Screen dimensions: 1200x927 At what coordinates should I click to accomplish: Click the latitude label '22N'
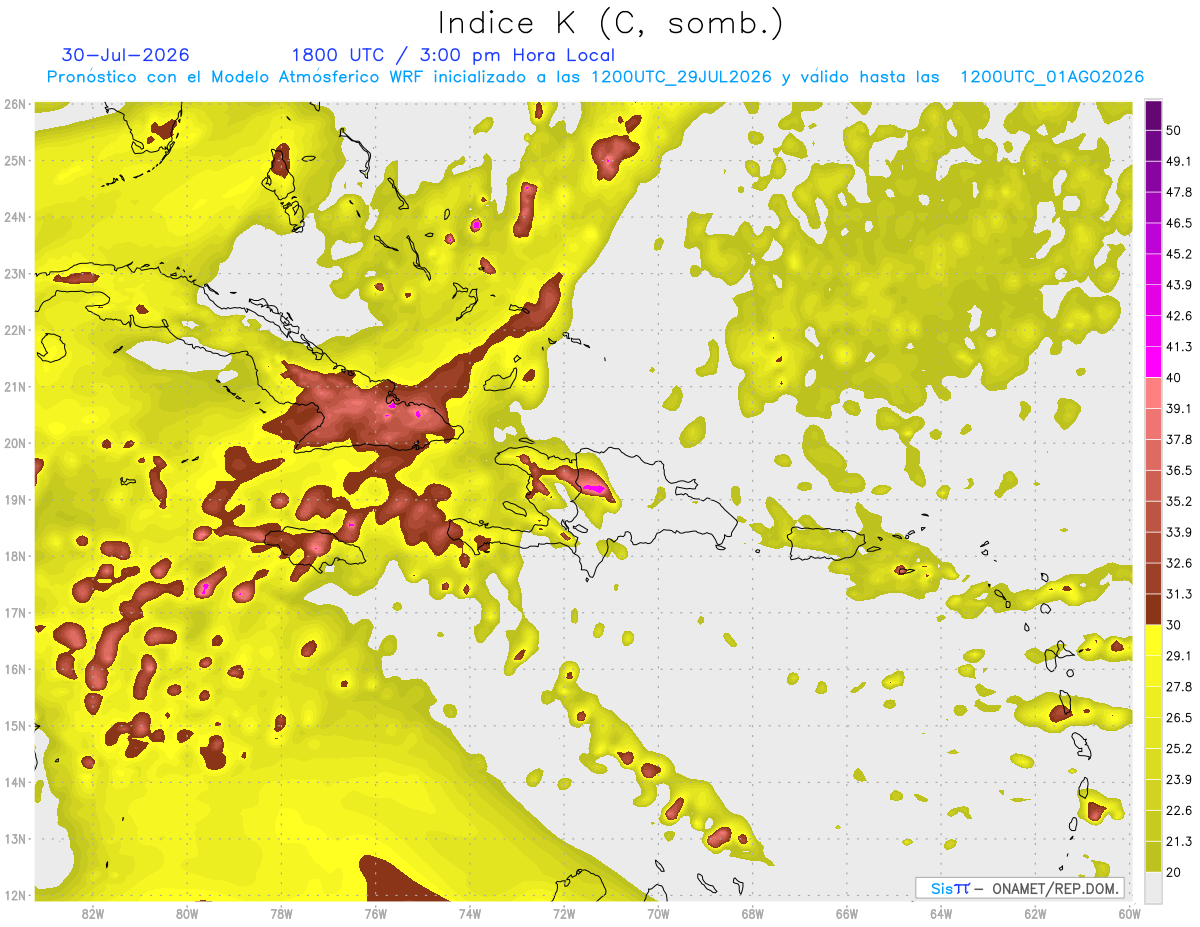14,330
